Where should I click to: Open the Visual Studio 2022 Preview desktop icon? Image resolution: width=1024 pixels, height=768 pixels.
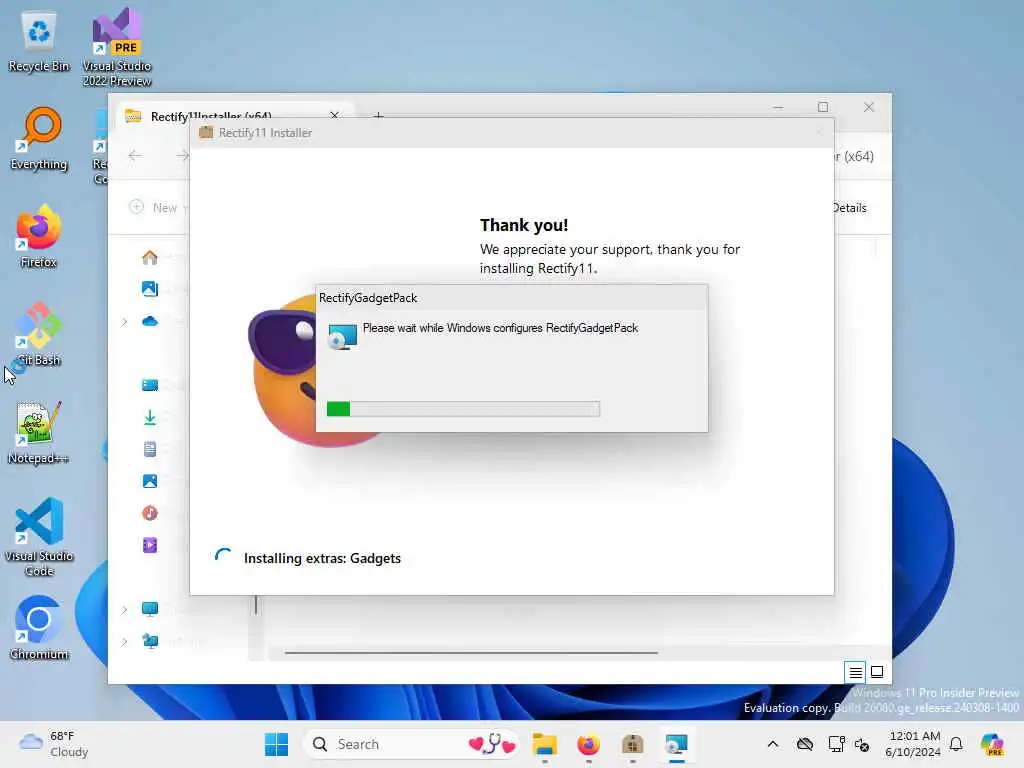click(117, 47)
